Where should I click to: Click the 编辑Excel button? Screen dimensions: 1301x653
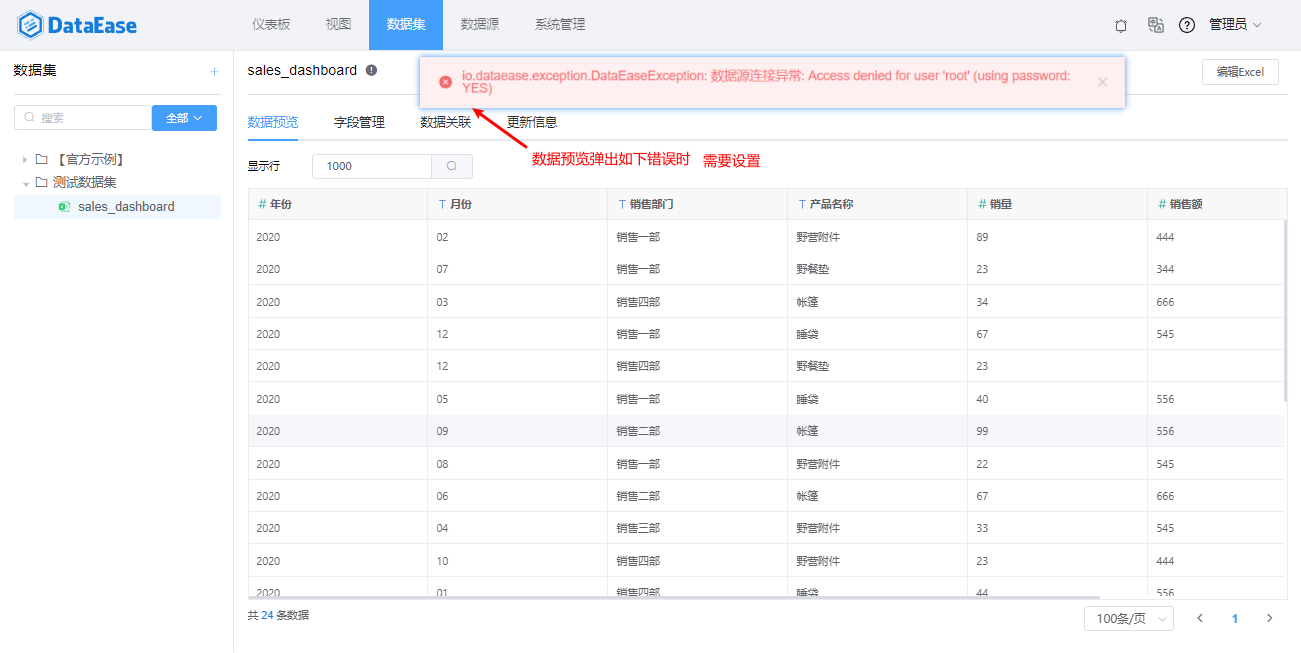click(1239, 72)
